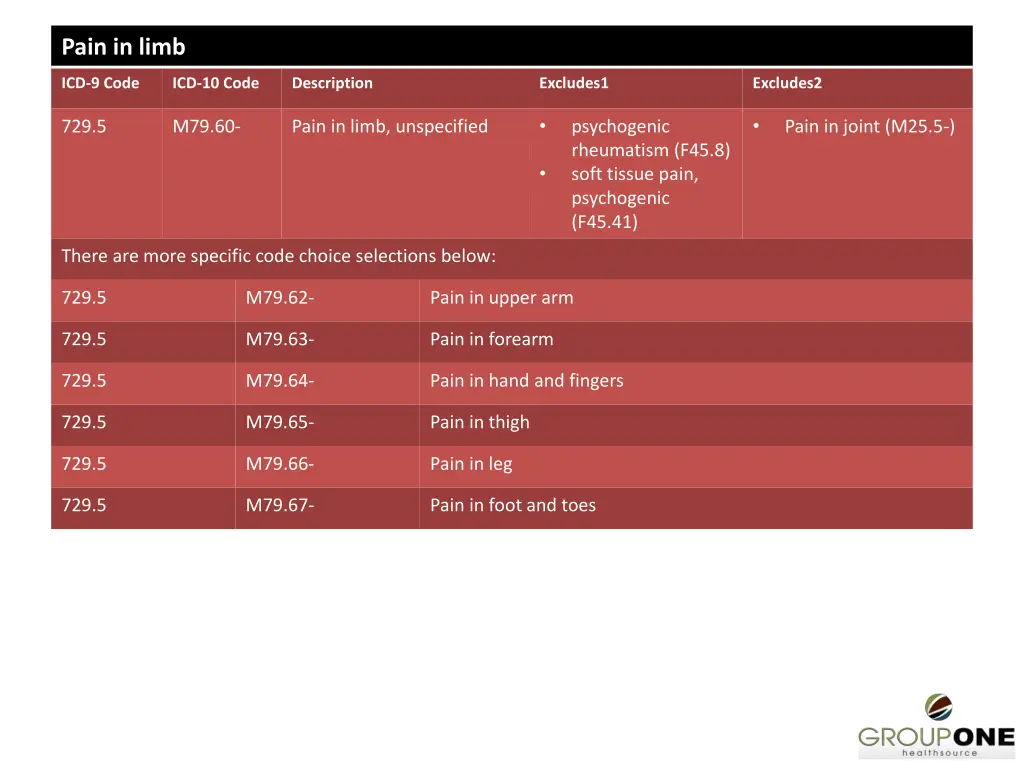Screen dimensions: 1024x768
Task: Click the 'Excludes2' column header
Action: tap(787, 83)
